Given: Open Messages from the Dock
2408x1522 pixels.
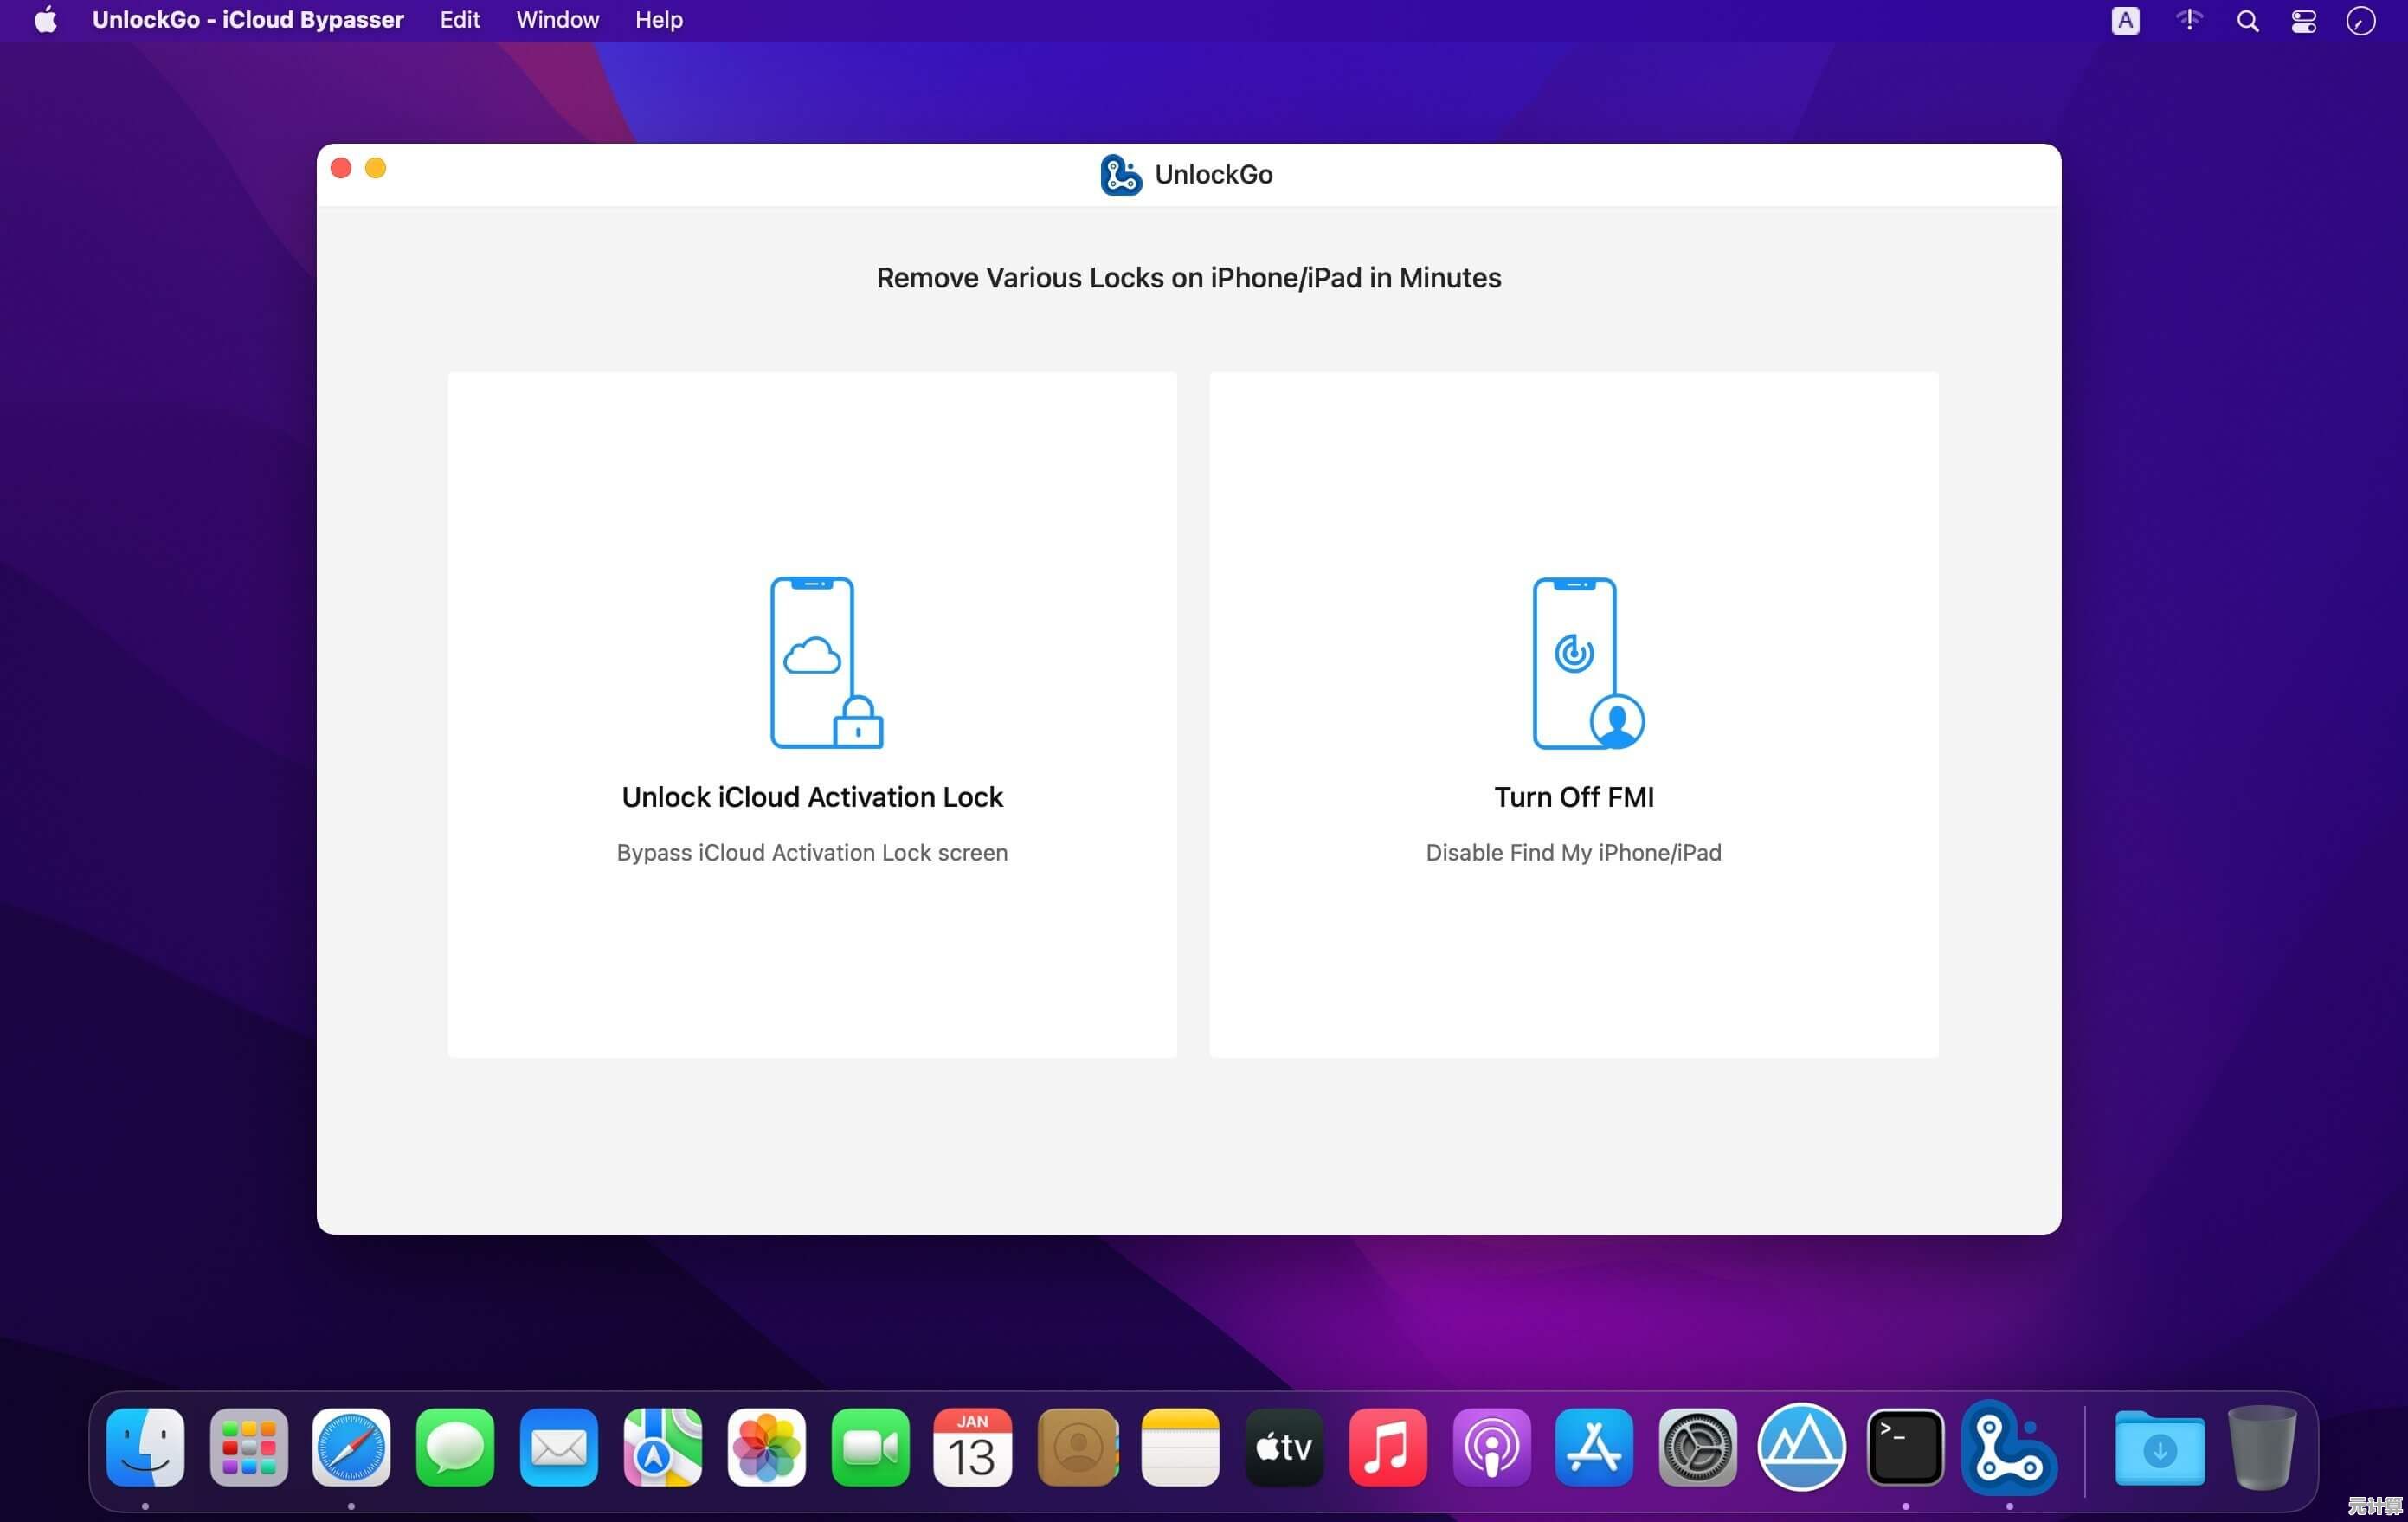Looking at the screenshot, I should (455, 1447).
